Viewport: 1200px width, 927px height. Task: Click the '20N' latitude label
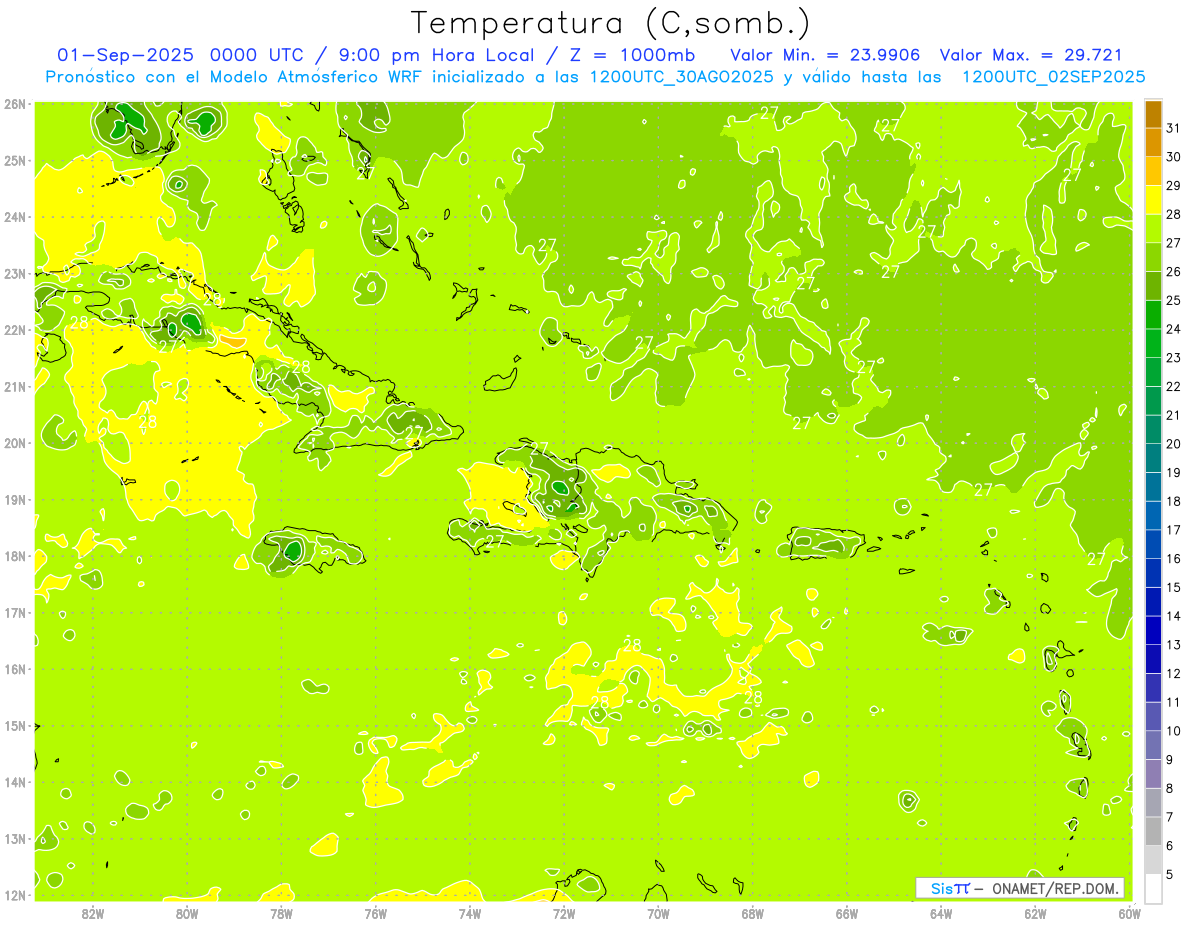15,443
